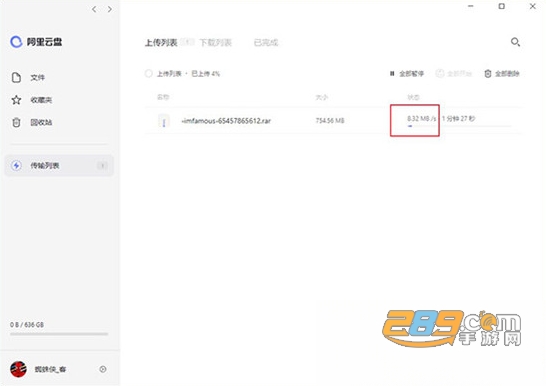This screenshot has width=546, height=386.
Task: Open settings icon next to username
Action: coord(103,369)
